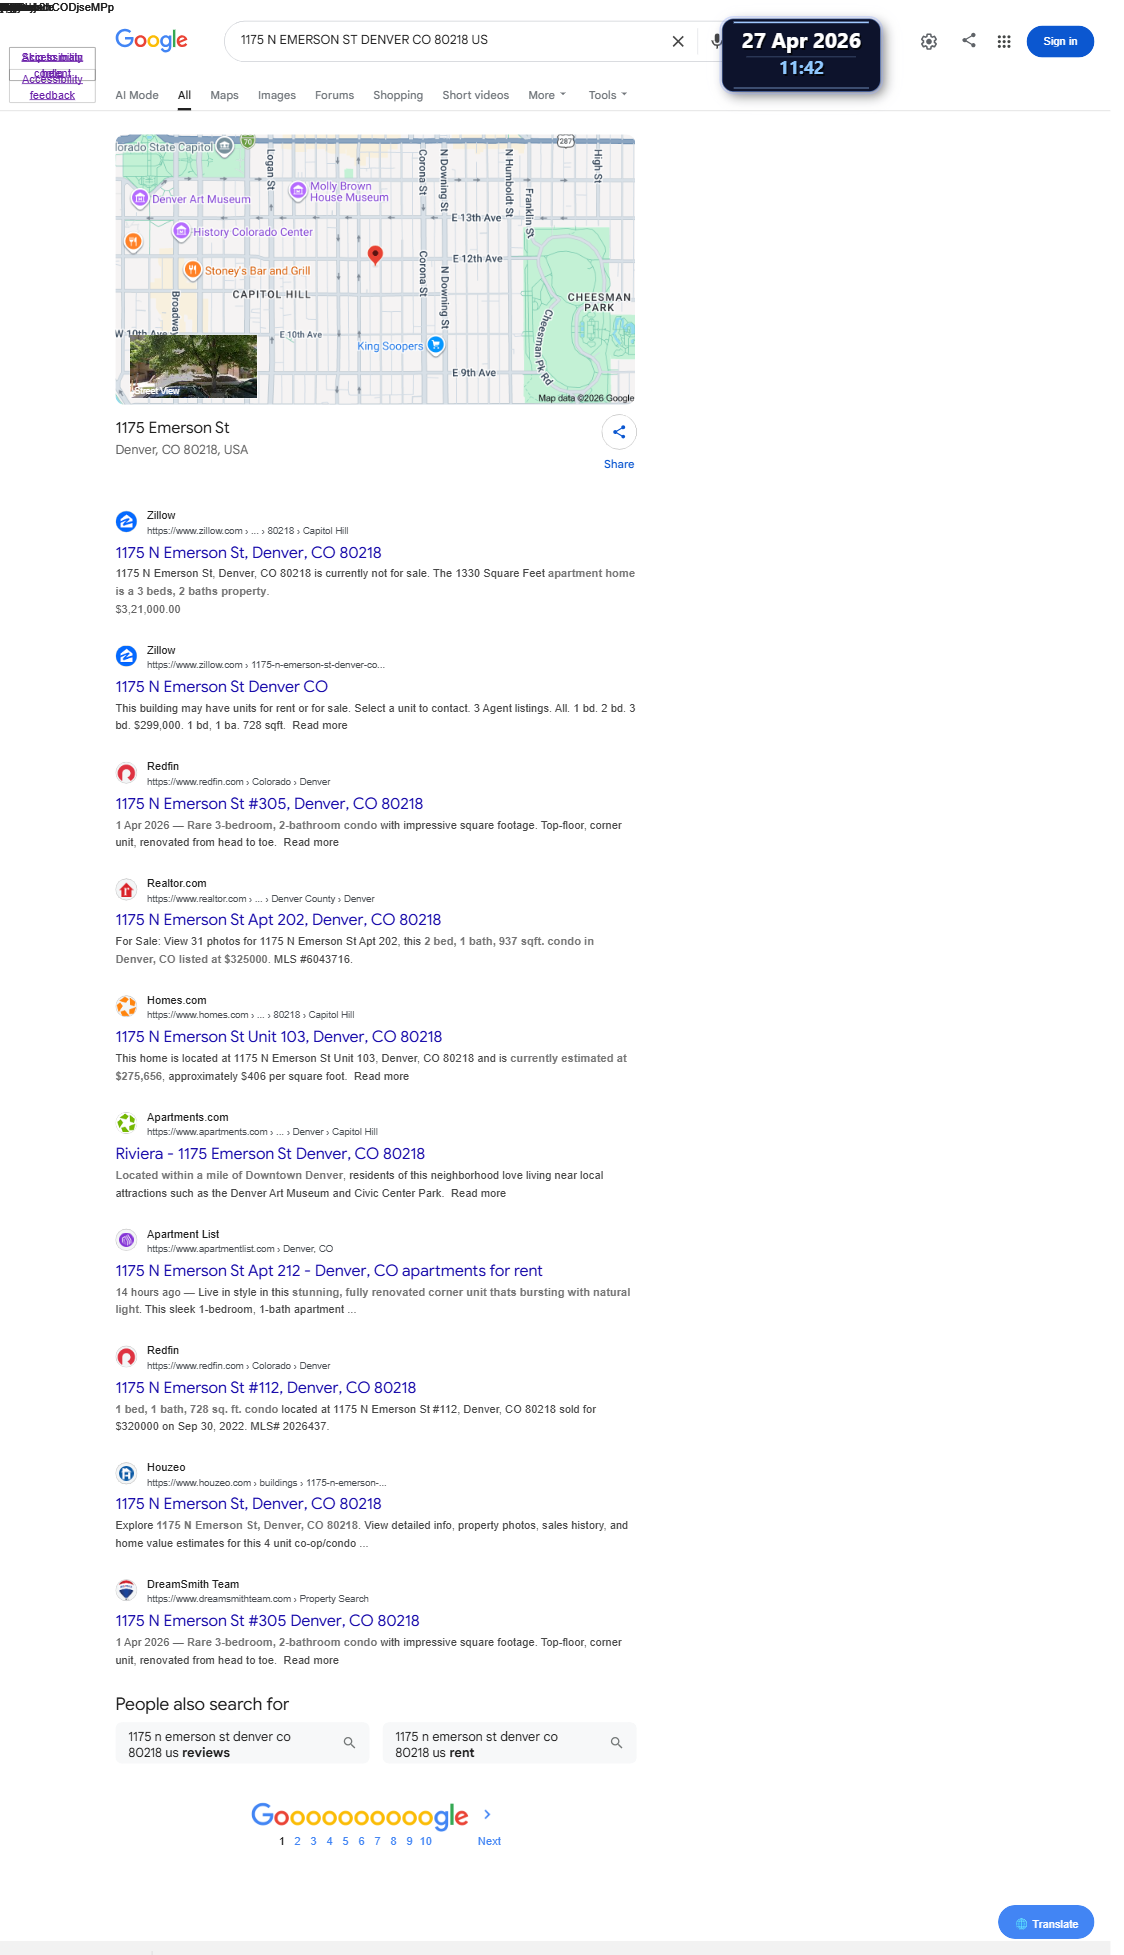This screenshot has height=1955, width=1124.
Task: Click Read more on Homes.com snippet
Action: (381, 1076)
